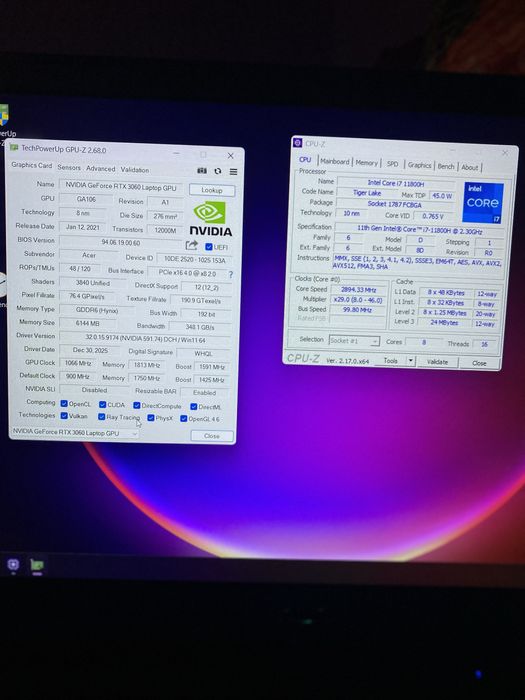
Task: Open the CPU-Z taskbar icon
Action: pos(13,565)
